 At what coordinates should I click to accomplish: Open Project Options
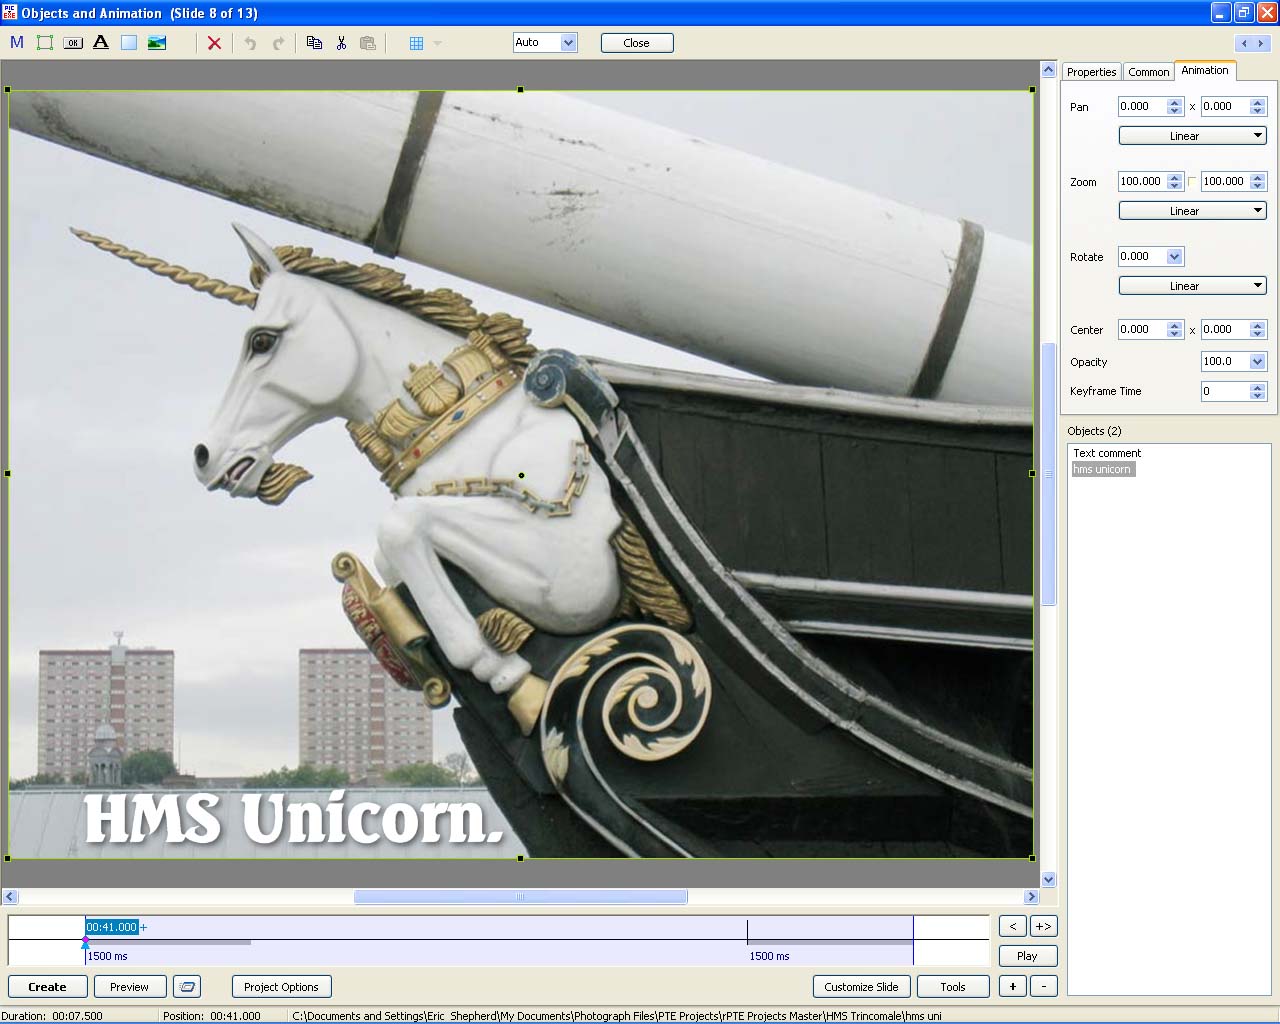point(281,987)
